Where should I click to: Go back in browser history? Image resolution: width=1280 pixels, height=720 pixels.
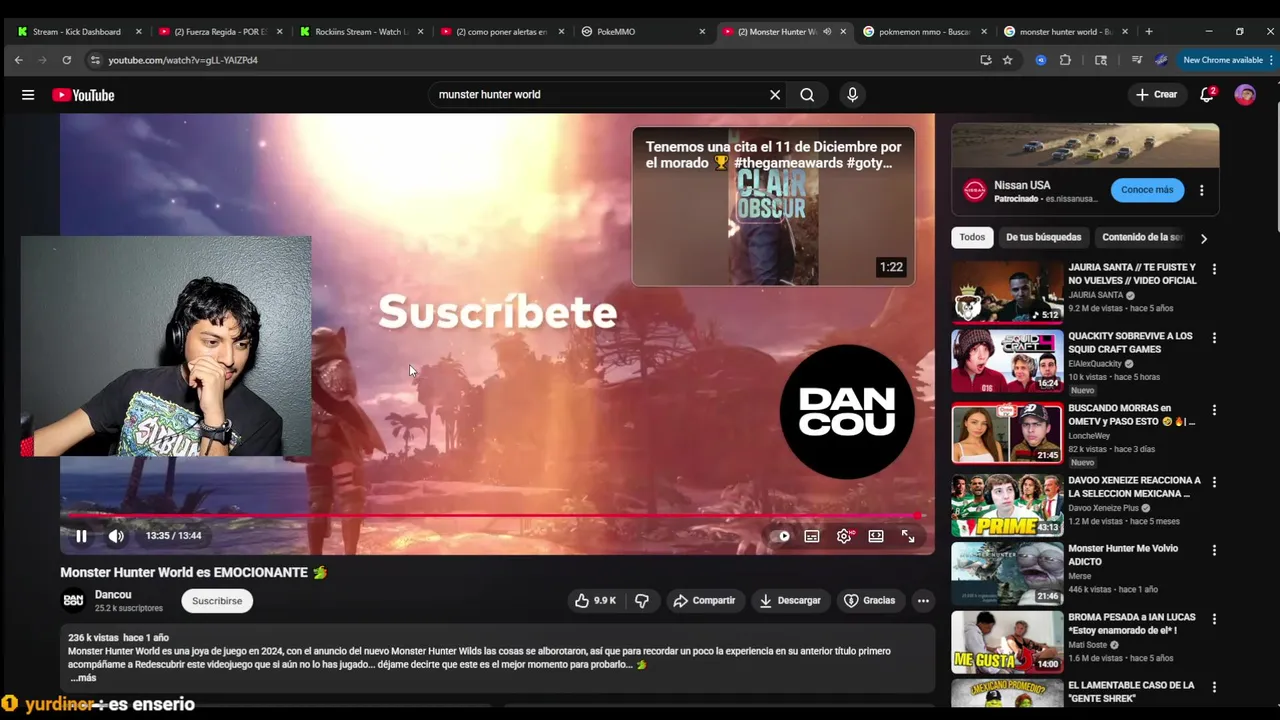(19, 60)
